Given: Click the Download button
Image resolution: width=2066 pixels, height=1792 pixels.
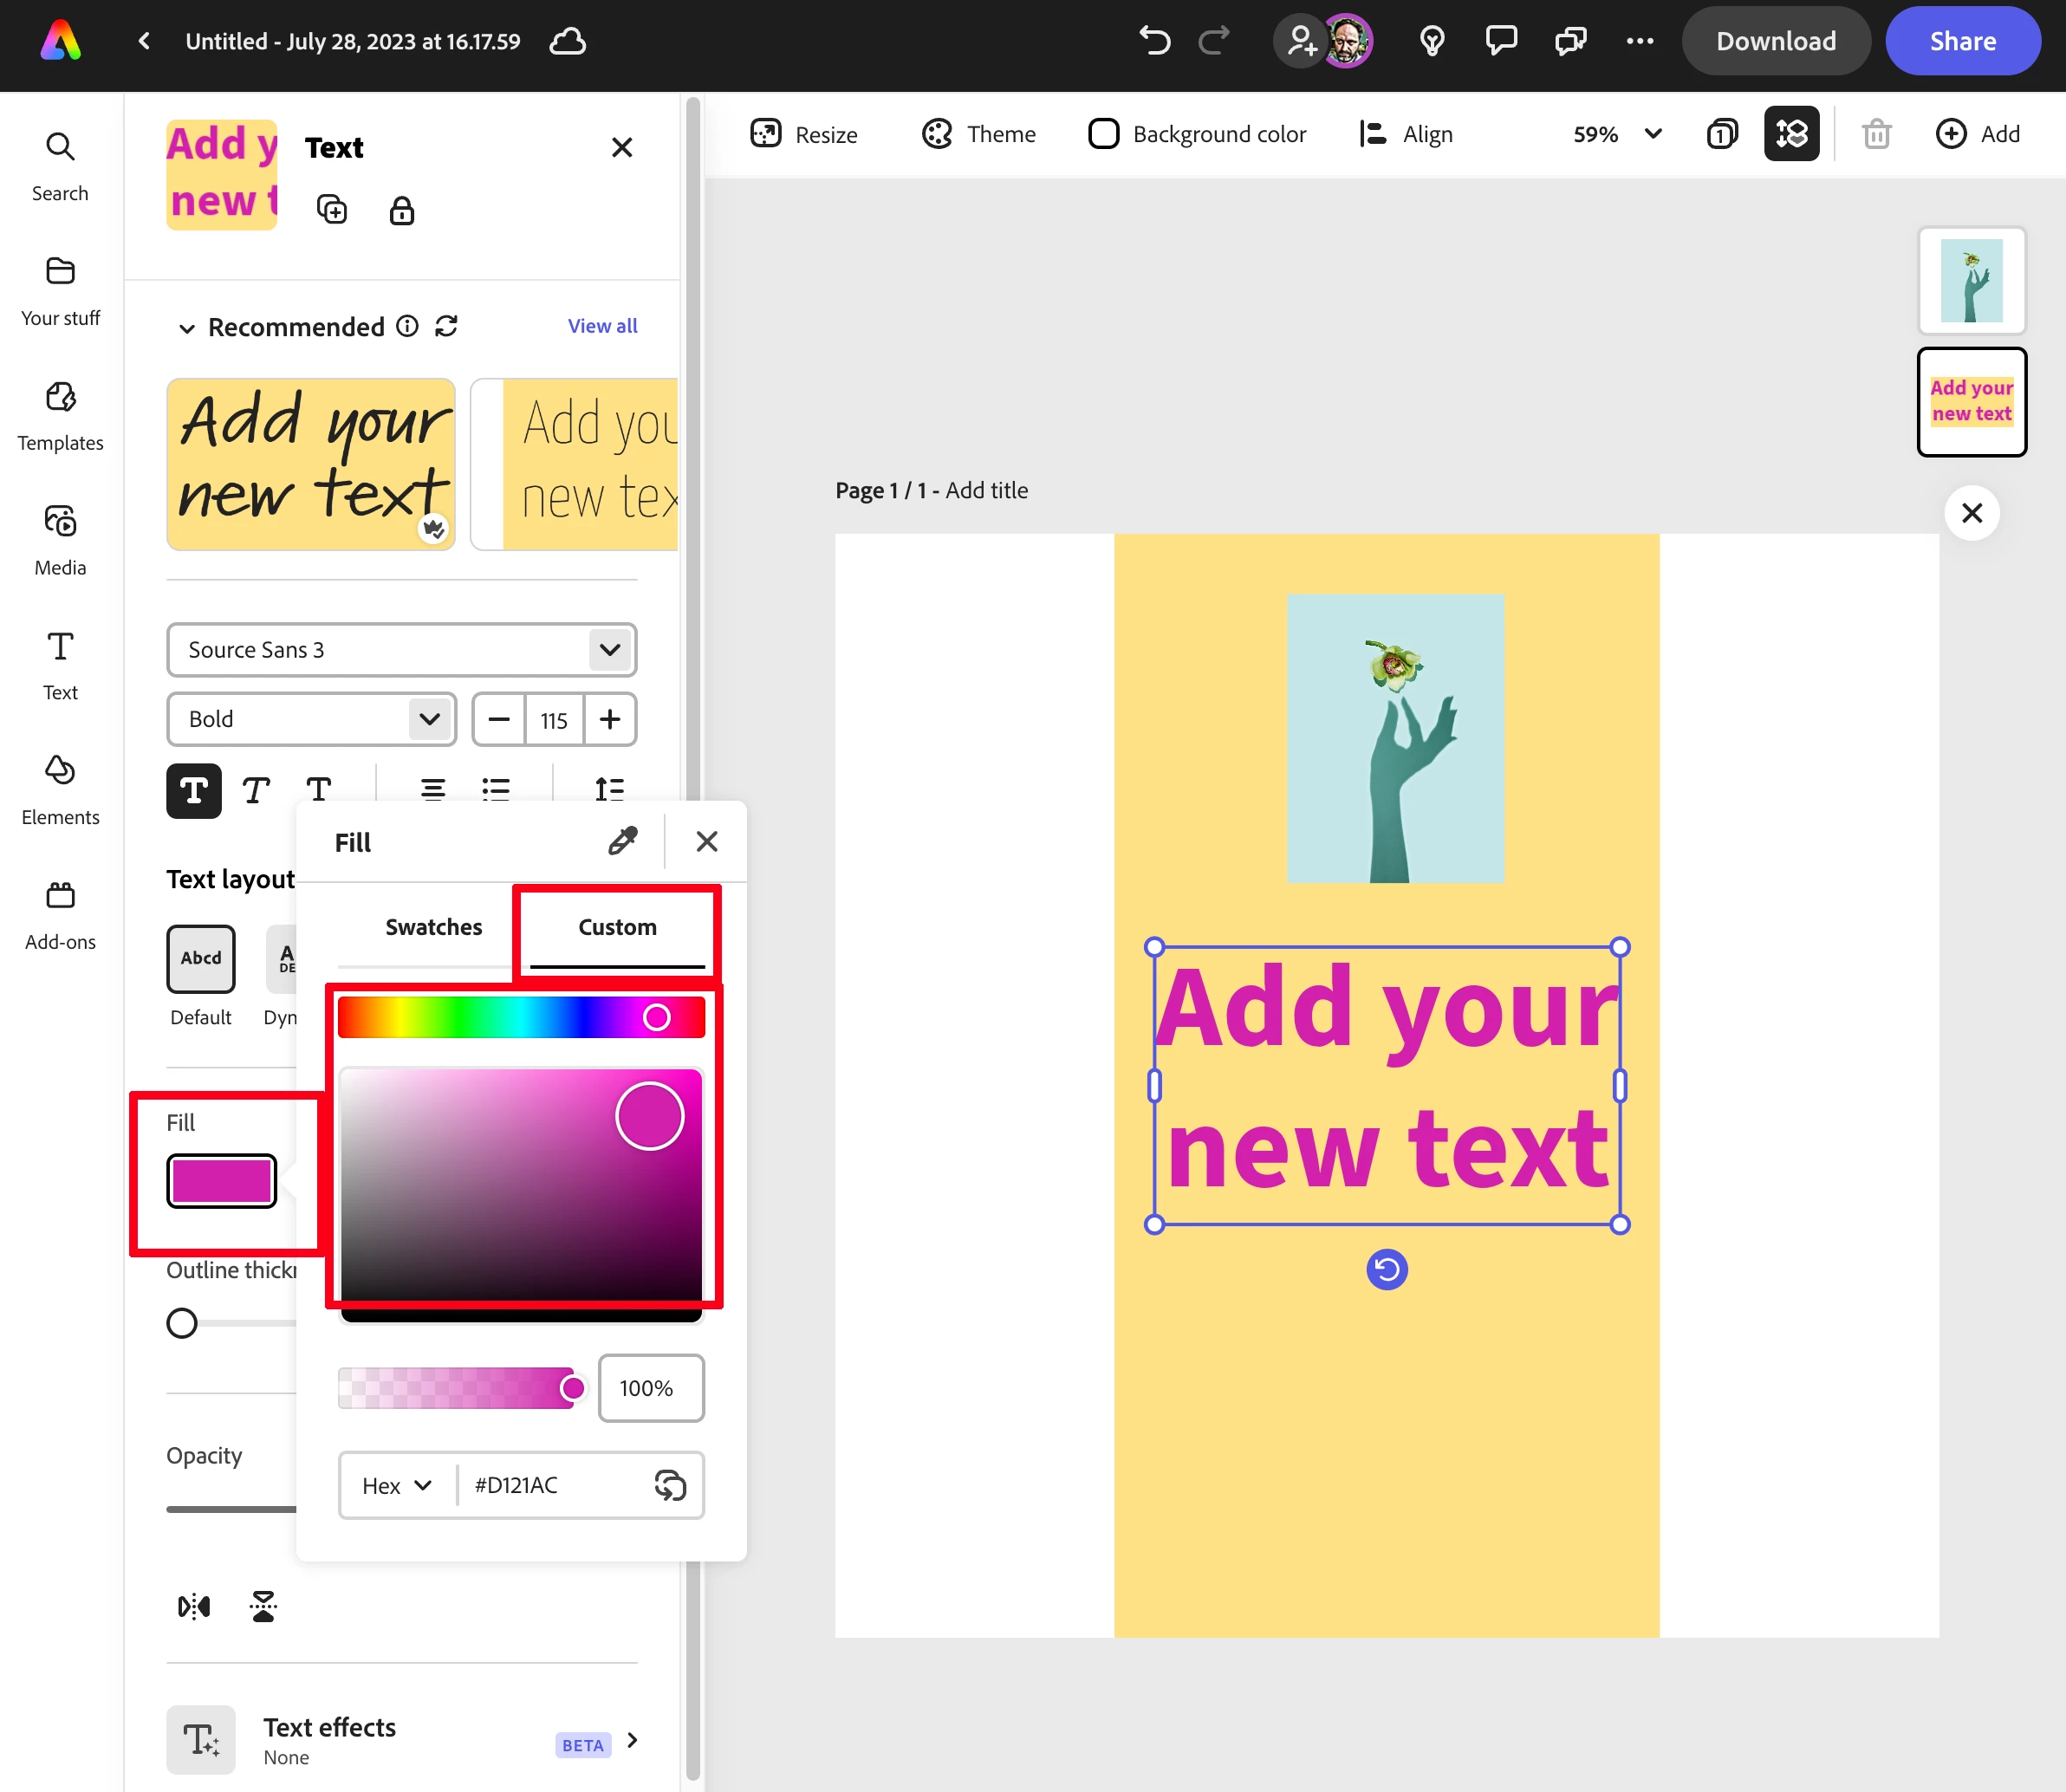Looking at the screenshot, I should 1775,41.
